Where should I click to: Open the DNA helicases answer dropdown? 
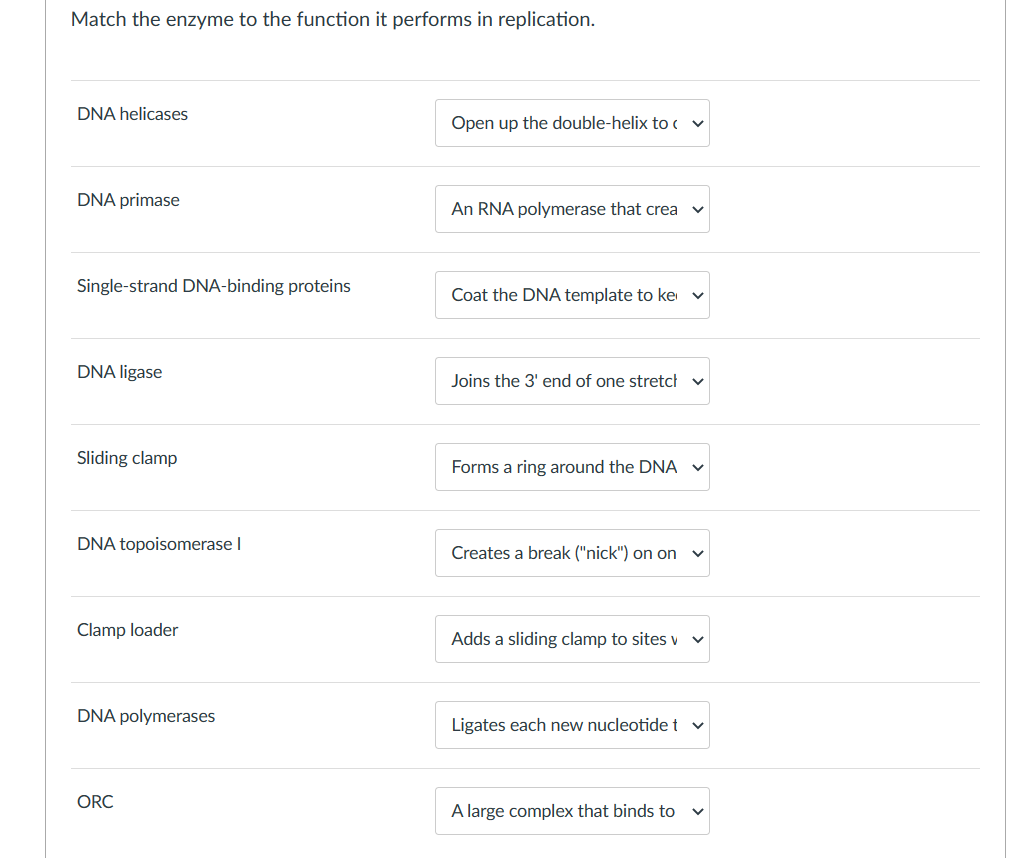pyautogui.click(x=571, y=123)
